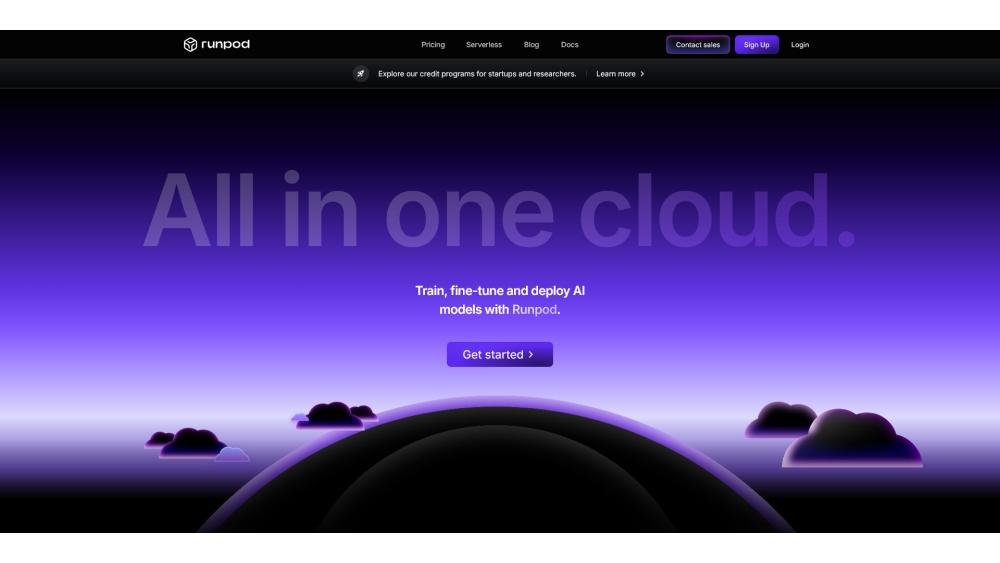
Task: Click the Runpod cube logo icon
Action: [x=190, y=45]
